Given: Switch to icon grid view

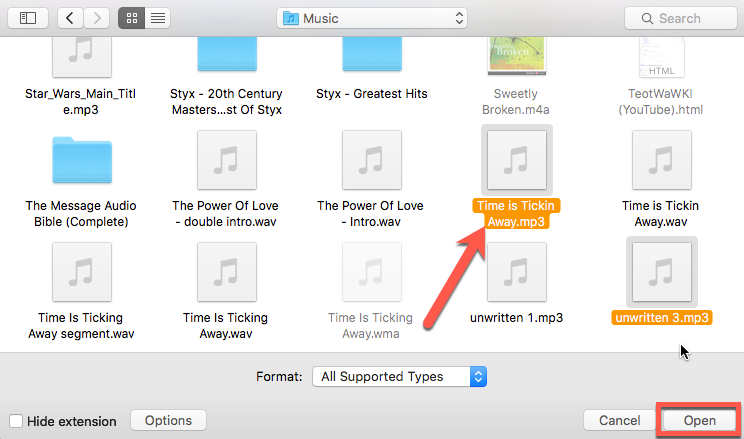Looking at the screenshot, I should (131, 18).
